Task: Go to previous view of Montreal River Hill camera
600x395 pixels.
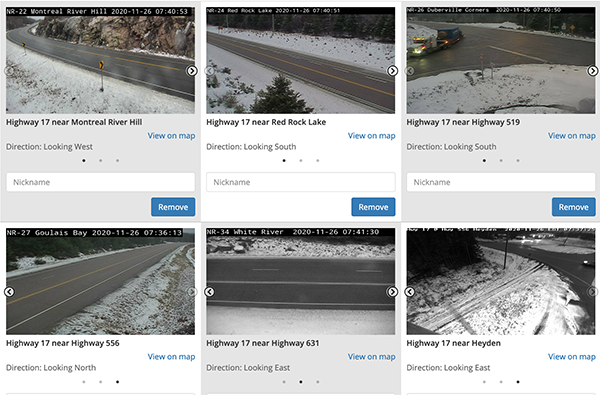Action: click(9, 71)
